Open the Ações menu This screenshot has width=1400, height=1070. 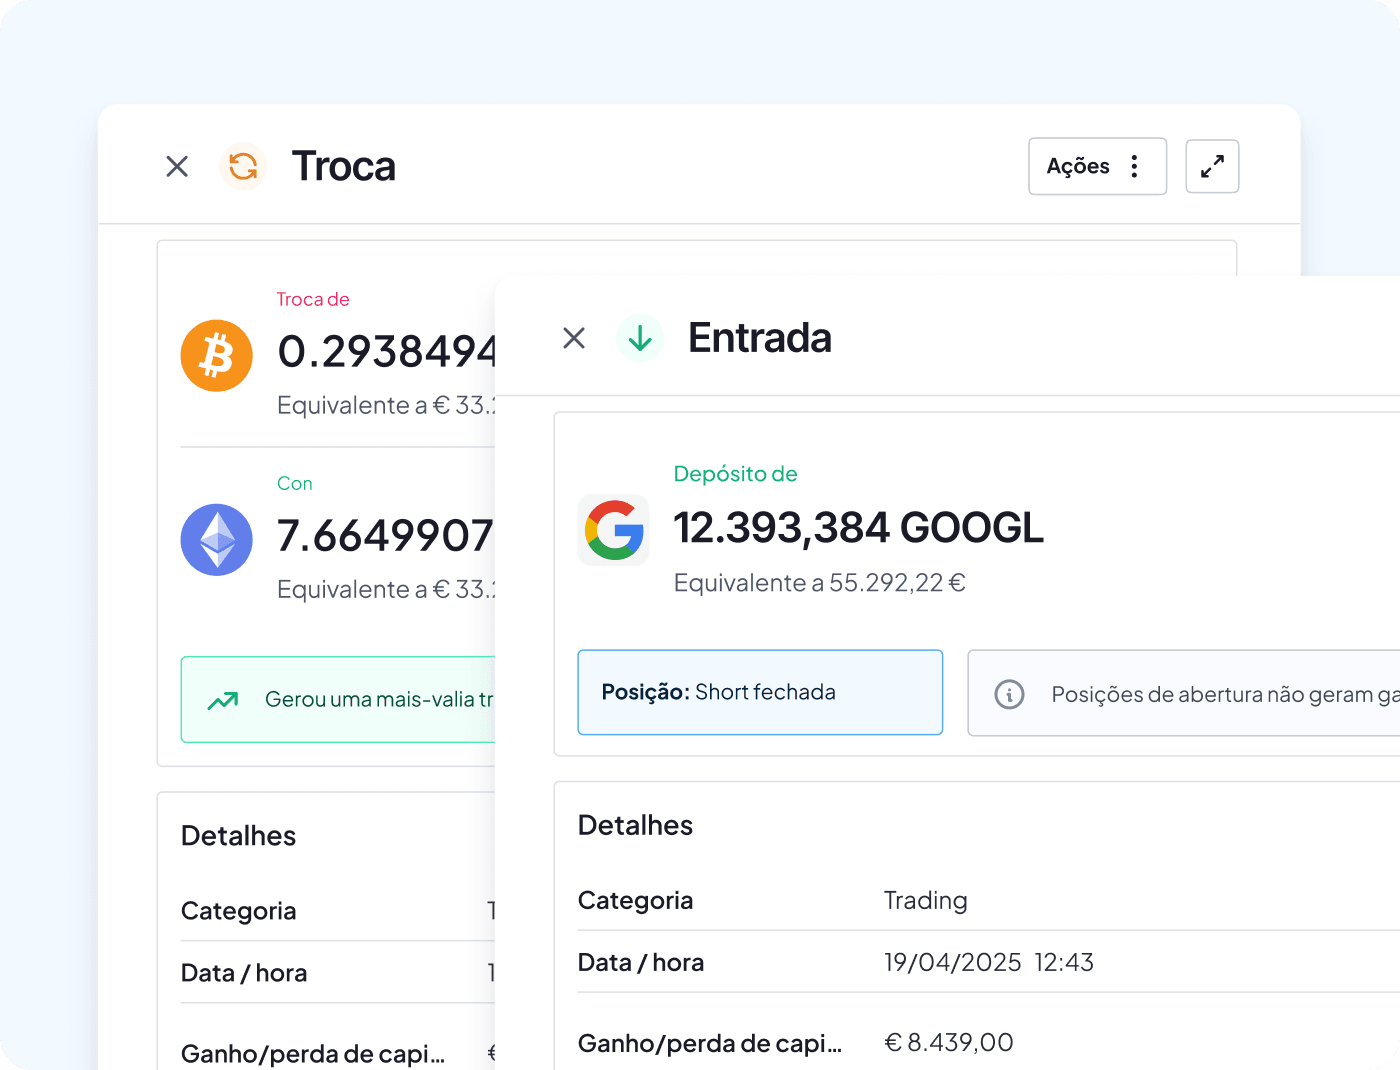[x=1097, y=166]
